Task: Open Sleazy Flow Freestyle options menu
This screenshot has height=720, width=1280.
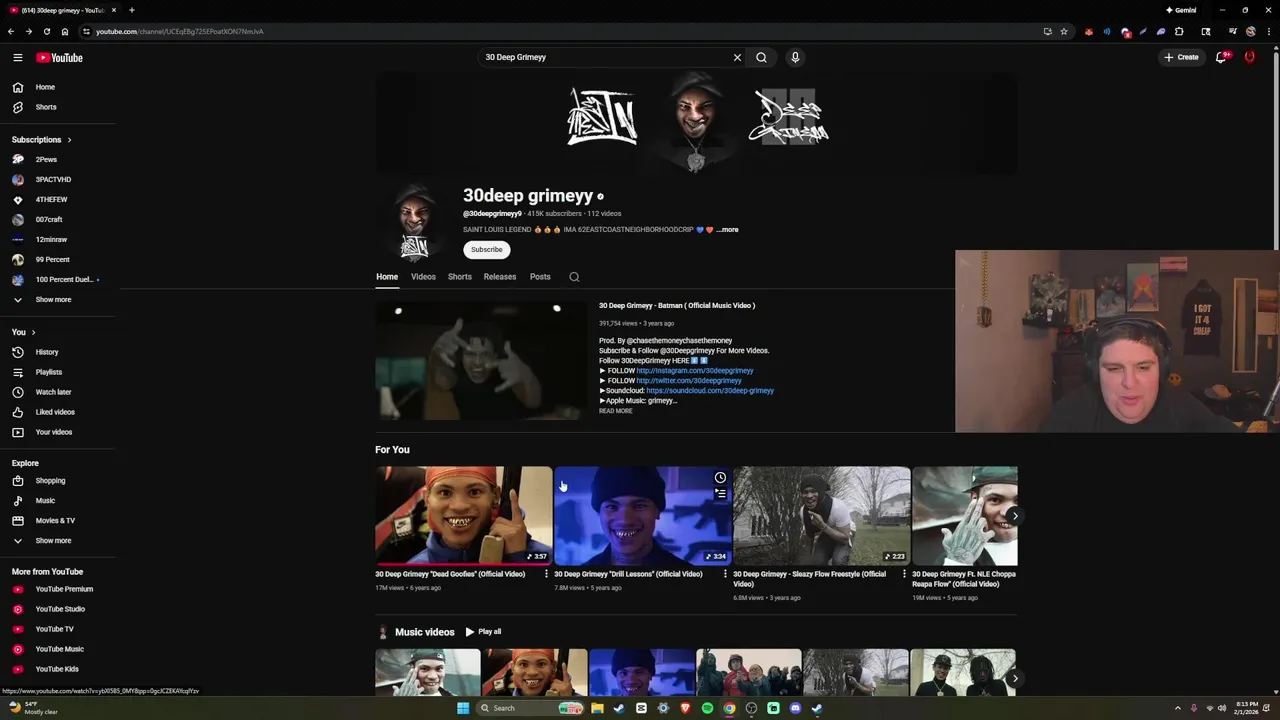Action: pos(904,574)
